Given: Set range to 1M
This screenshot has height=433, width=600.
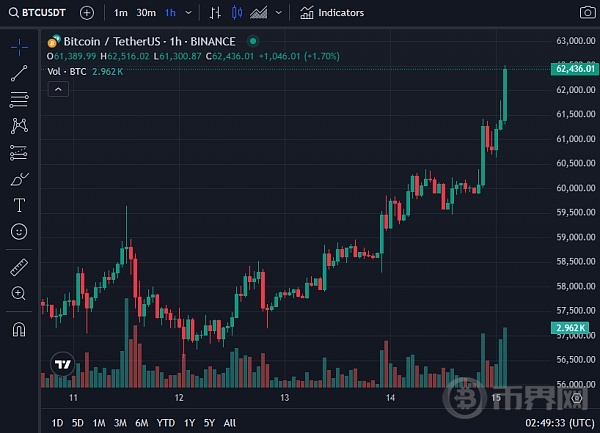Looking at the screenshot, I should click(99, 423).
